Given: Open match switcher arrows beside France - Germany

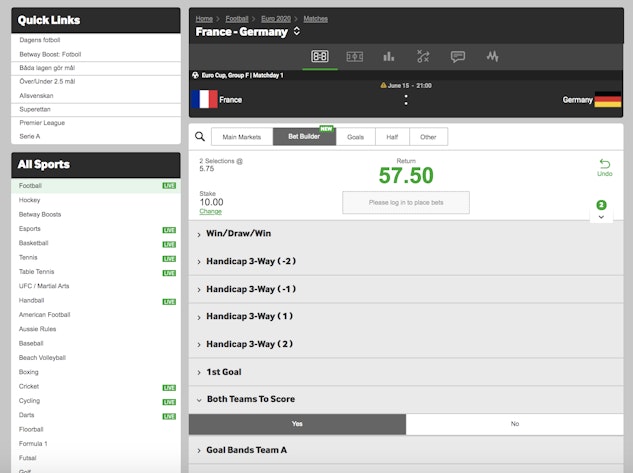Looking at the screenshot, I should [297, 31].
